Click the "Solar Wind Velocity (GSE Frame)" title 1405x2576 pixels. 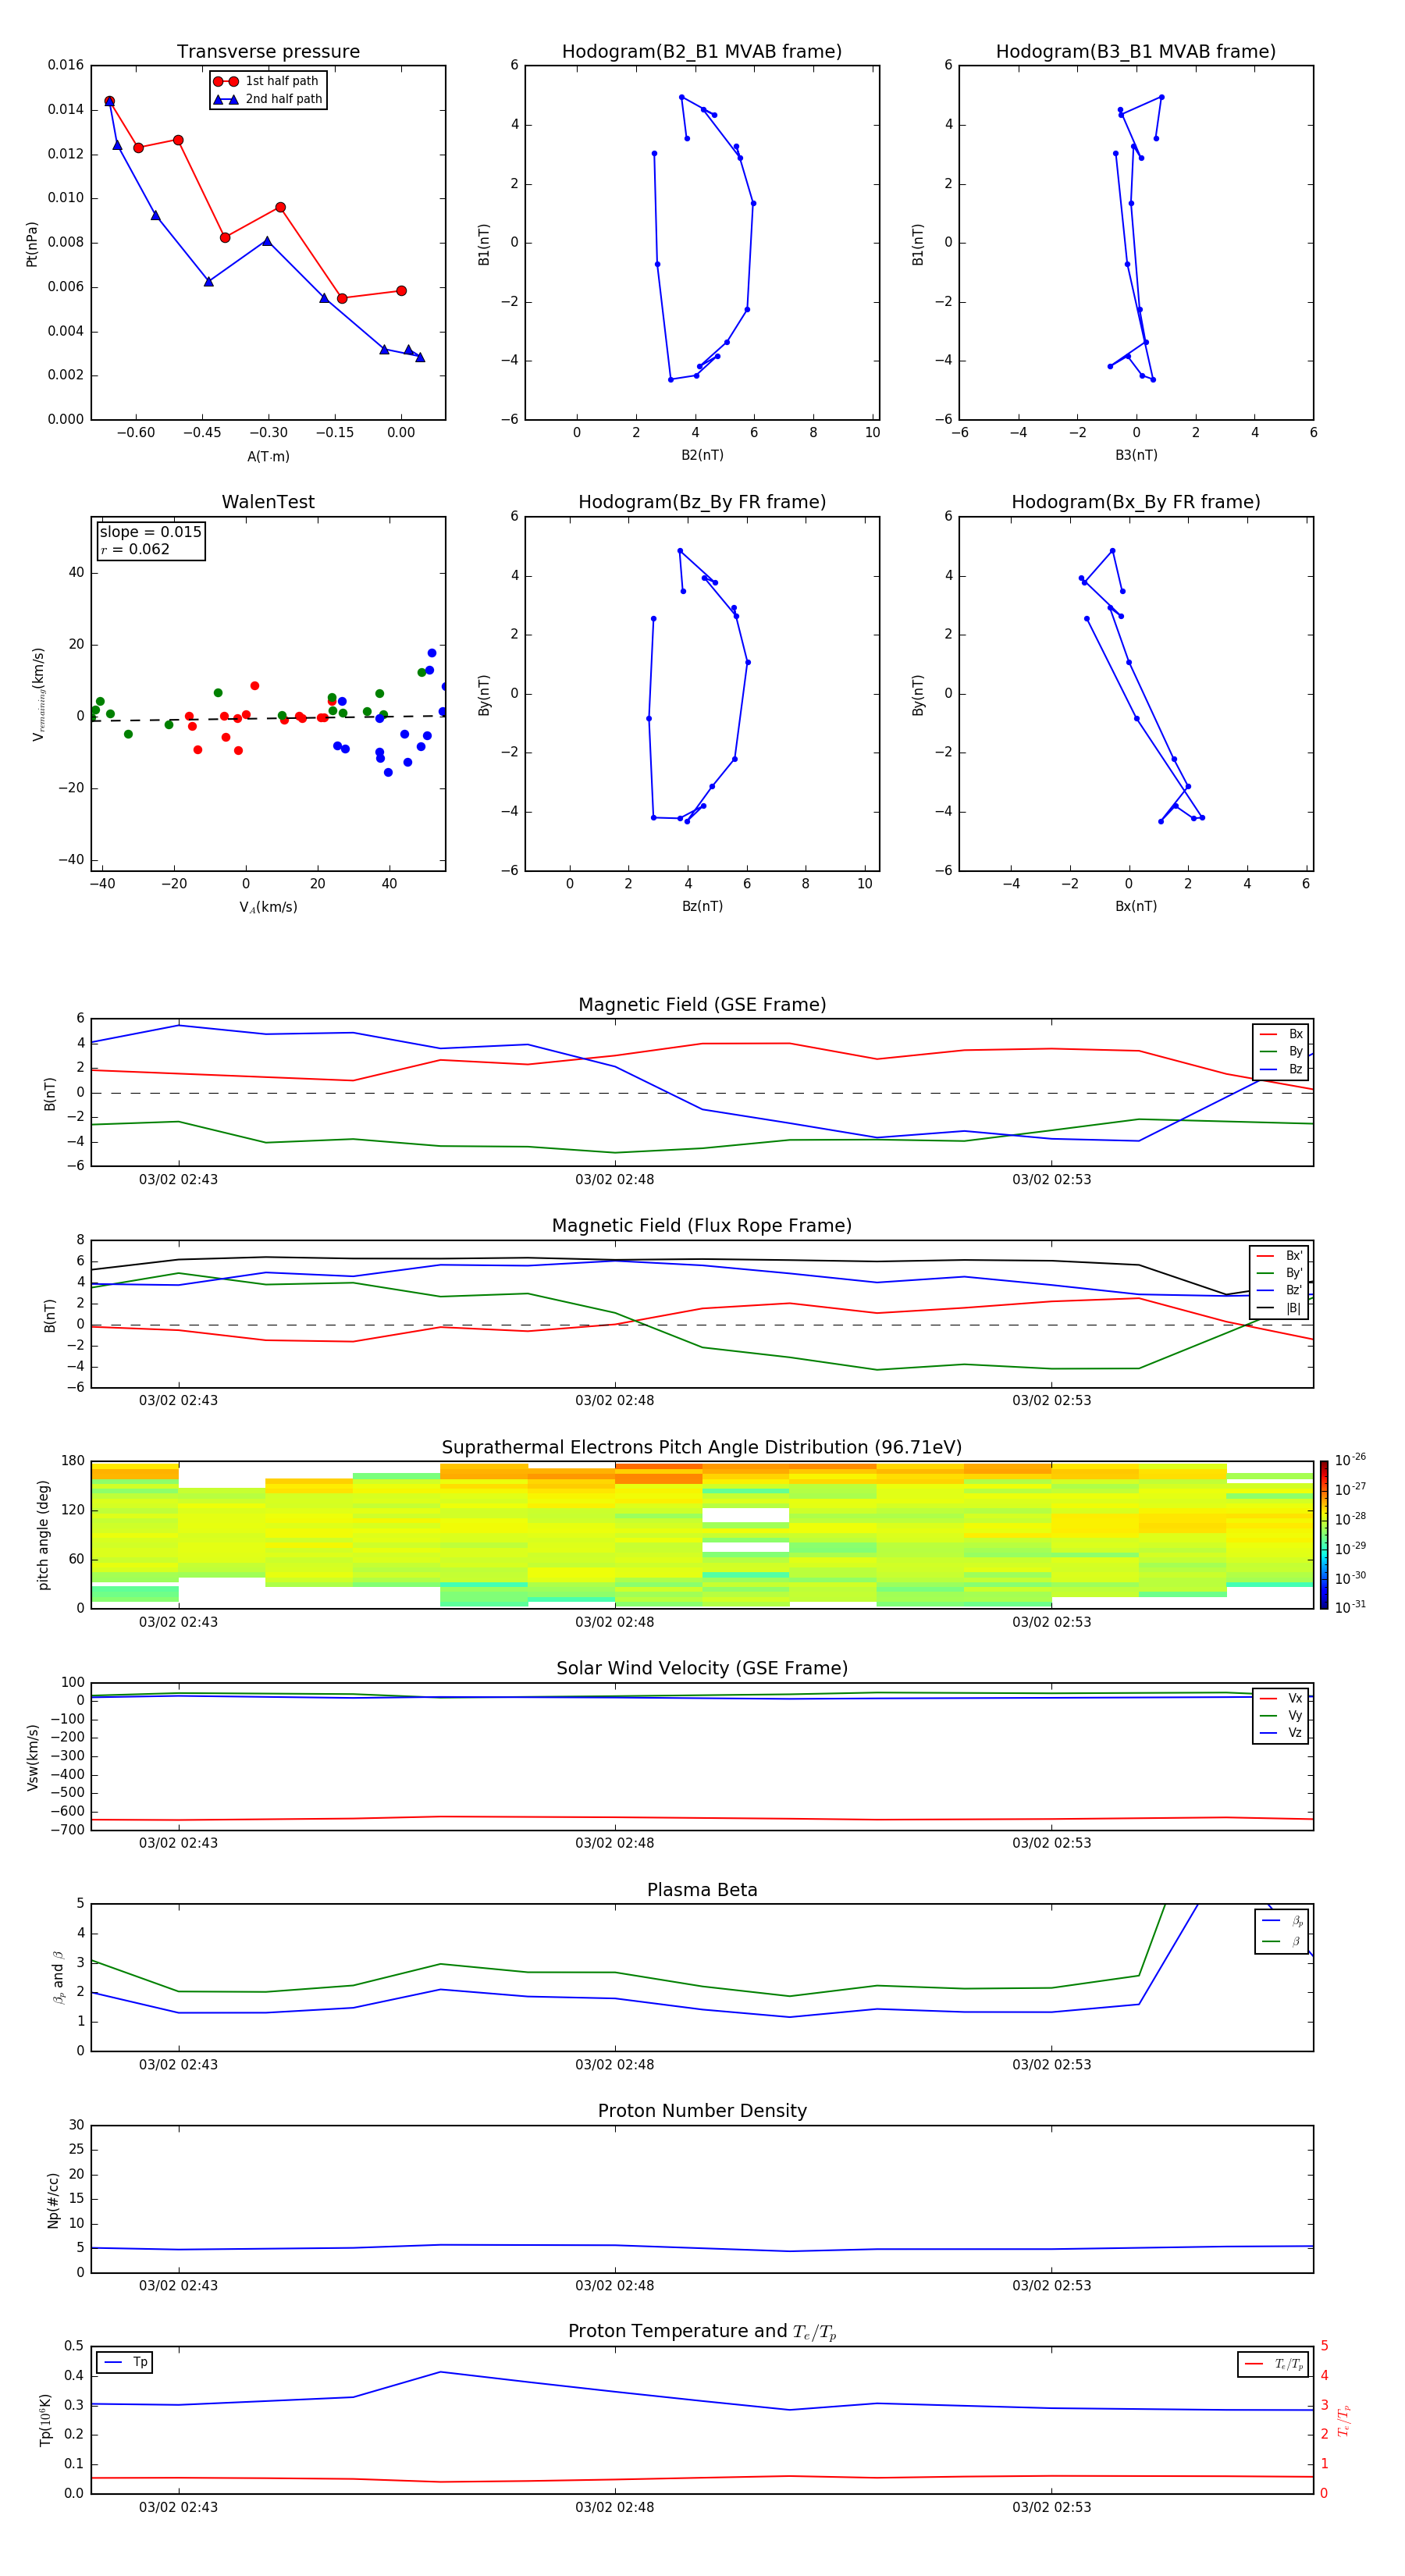tap(702, 1668)
